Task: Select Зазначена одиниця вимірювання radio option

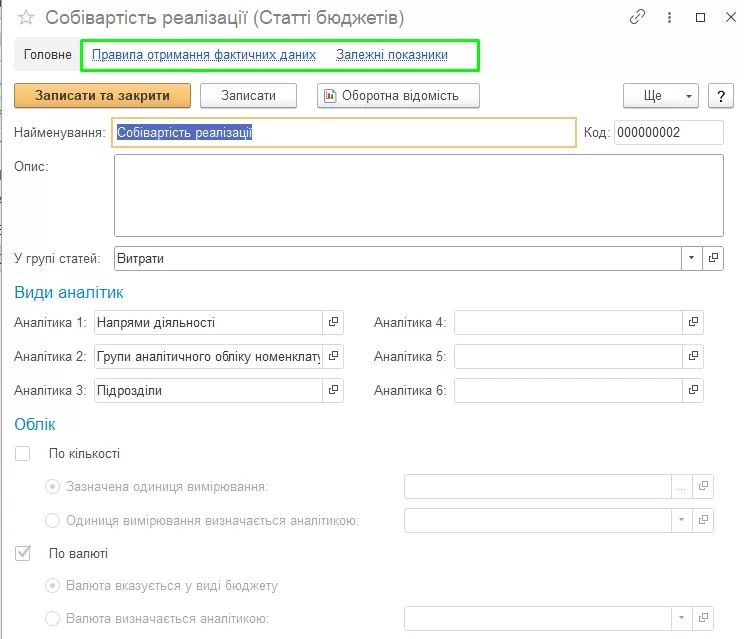Action: click(52, 487)
